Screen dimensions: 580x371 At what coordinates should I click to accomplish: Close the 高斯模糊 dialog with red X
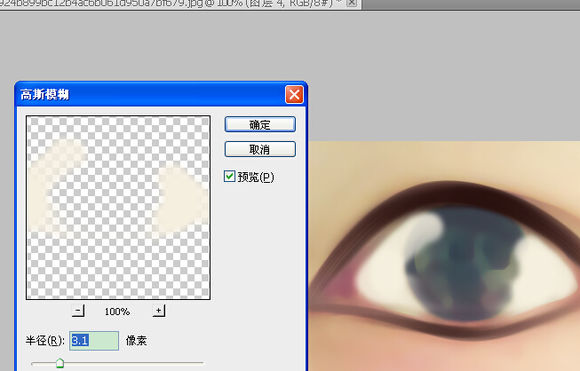pos(294,95)
